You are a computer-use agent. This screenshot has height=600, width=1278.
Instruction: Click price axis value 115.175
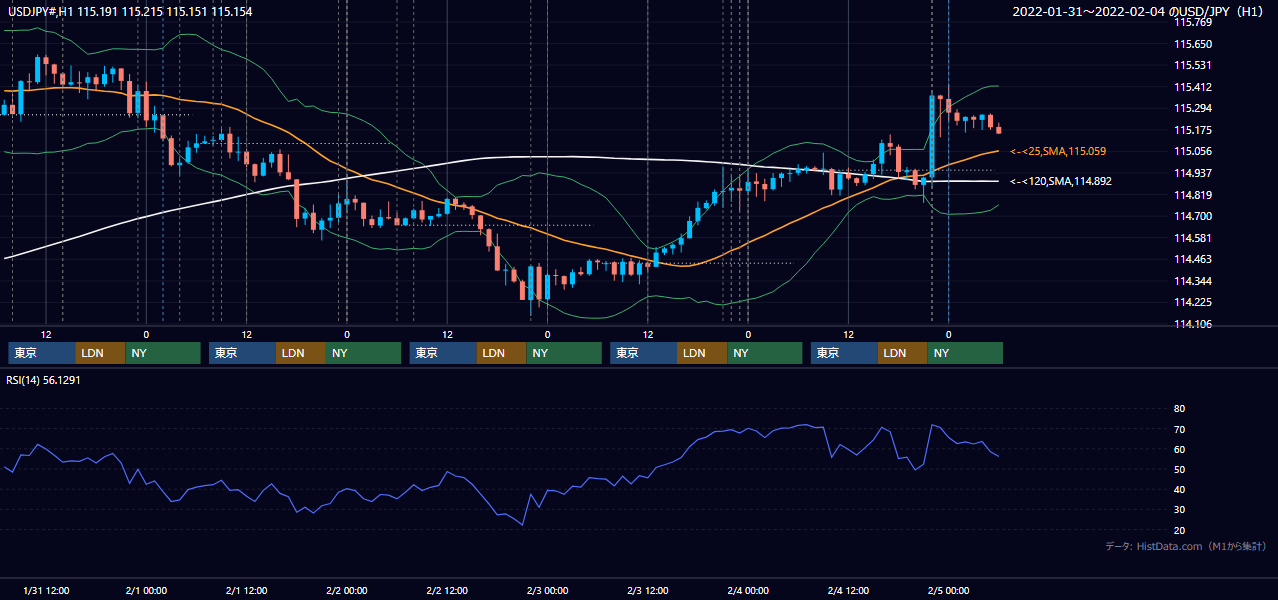pyautogui.click(x=1192, y=130)
